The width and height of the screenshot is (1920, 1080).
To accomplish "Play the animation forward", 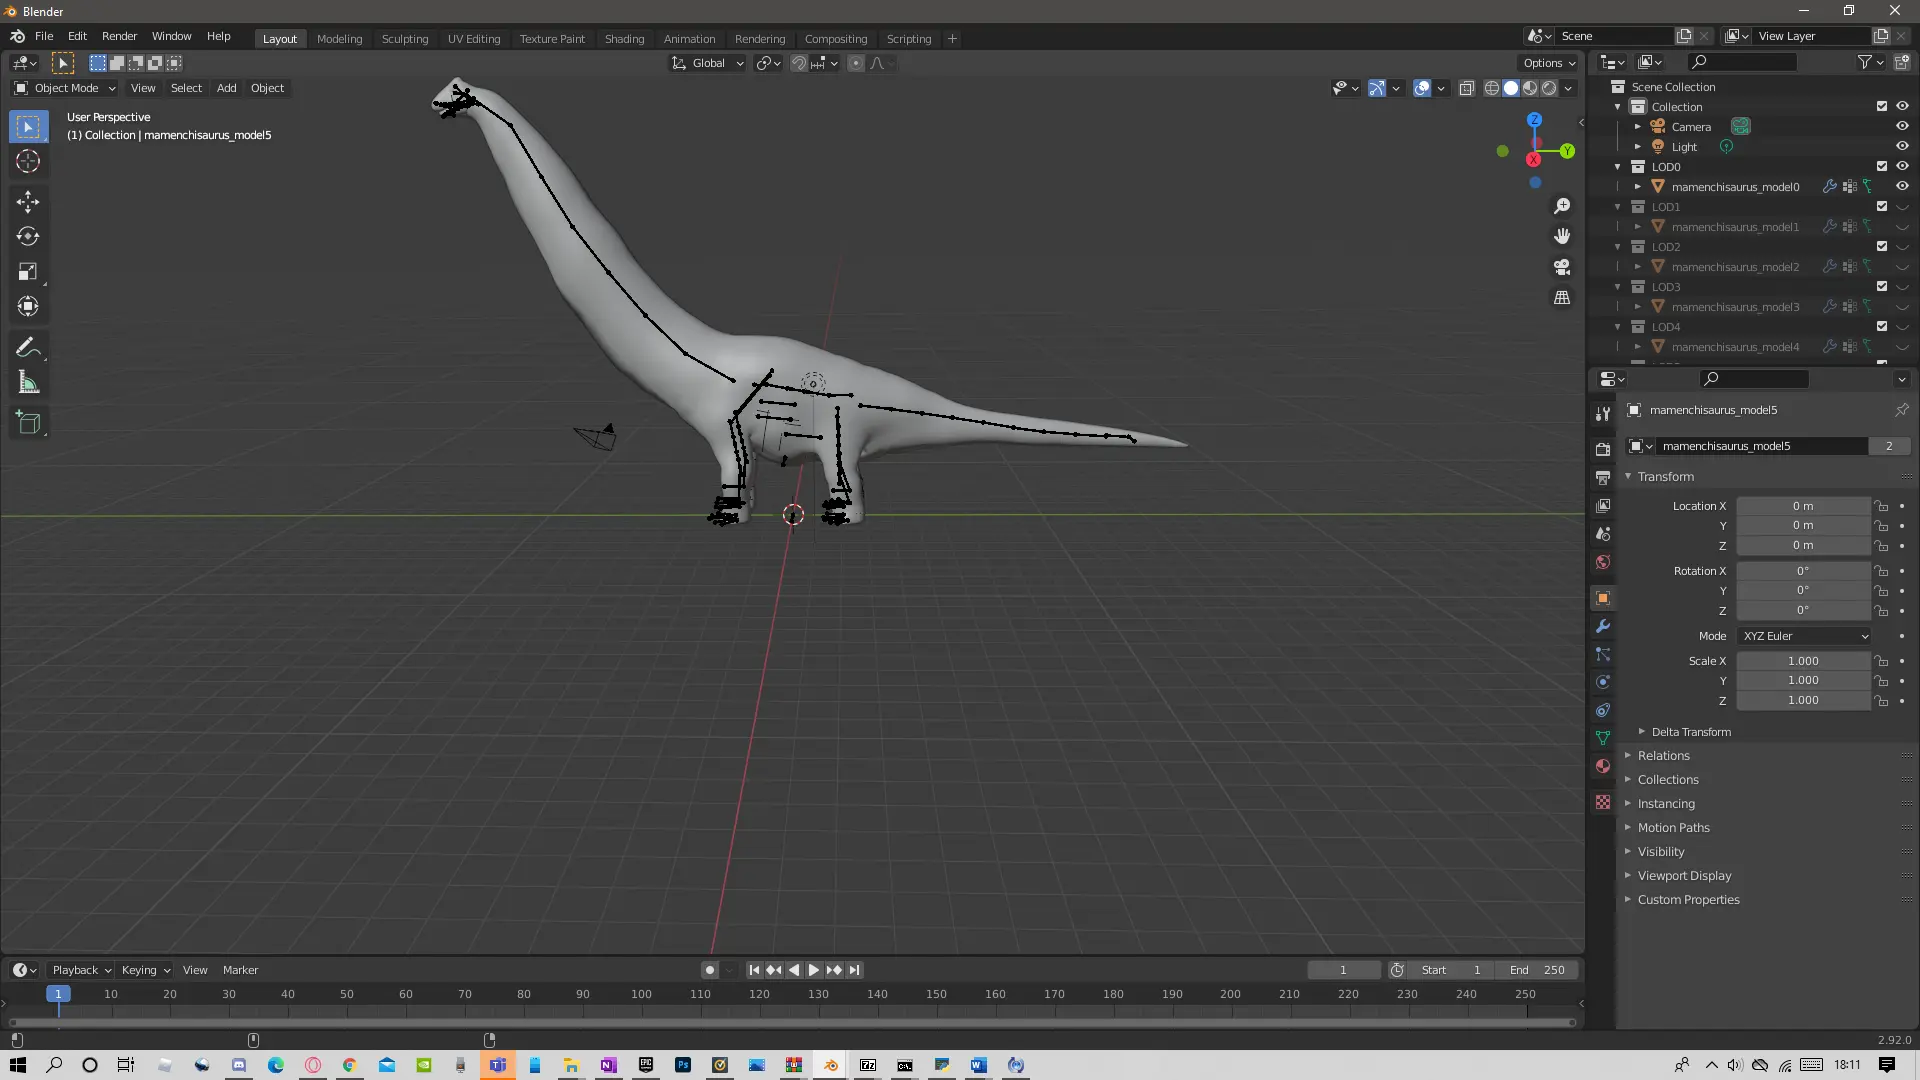I will click(x=814, y=970).
